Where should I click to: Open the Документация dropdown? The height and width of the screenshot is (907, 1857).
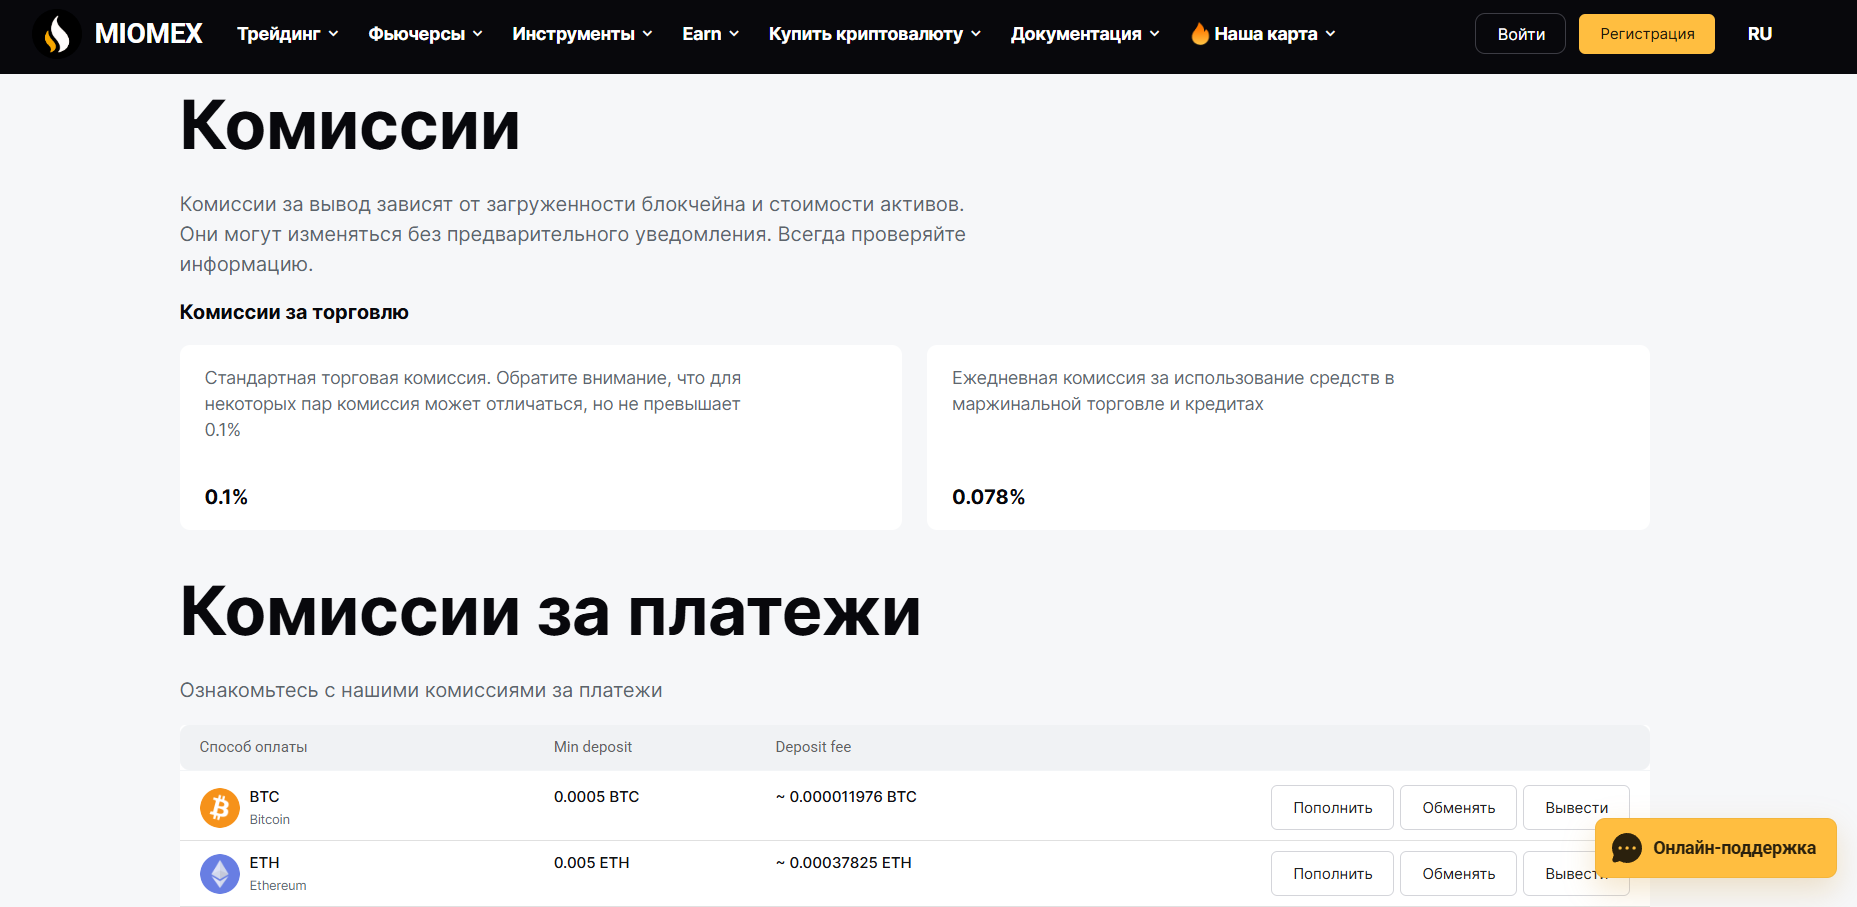click(x=1086, y=34)
